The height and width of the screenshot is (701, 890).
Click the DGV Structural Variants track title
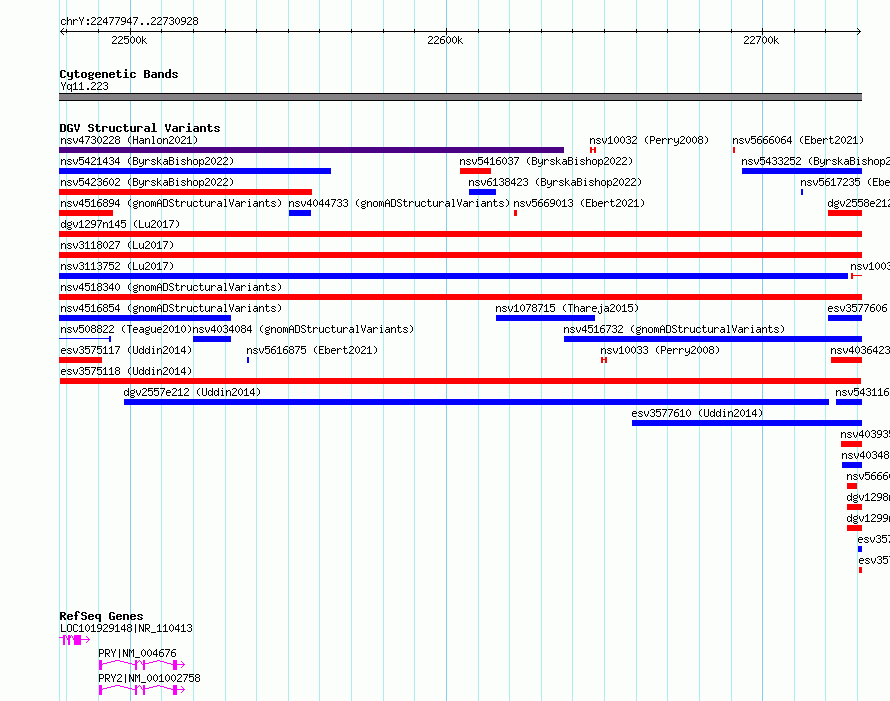point(140,128)
